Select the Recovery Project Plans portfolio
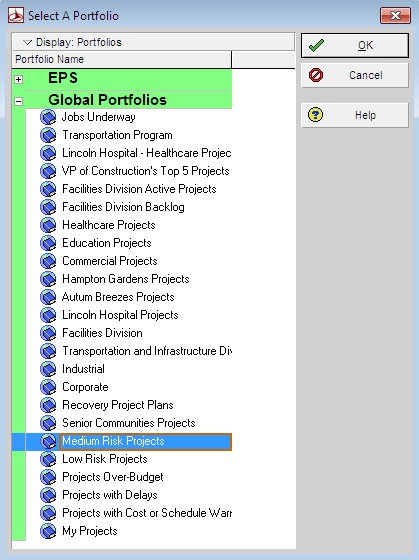 118,405
